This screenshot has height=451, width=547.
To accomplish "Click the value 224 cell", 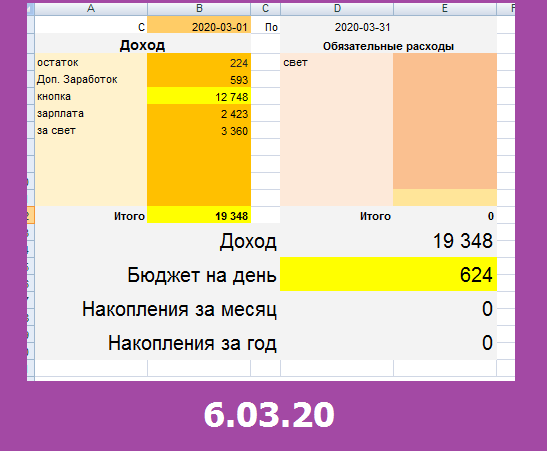I will pos(199,62).
